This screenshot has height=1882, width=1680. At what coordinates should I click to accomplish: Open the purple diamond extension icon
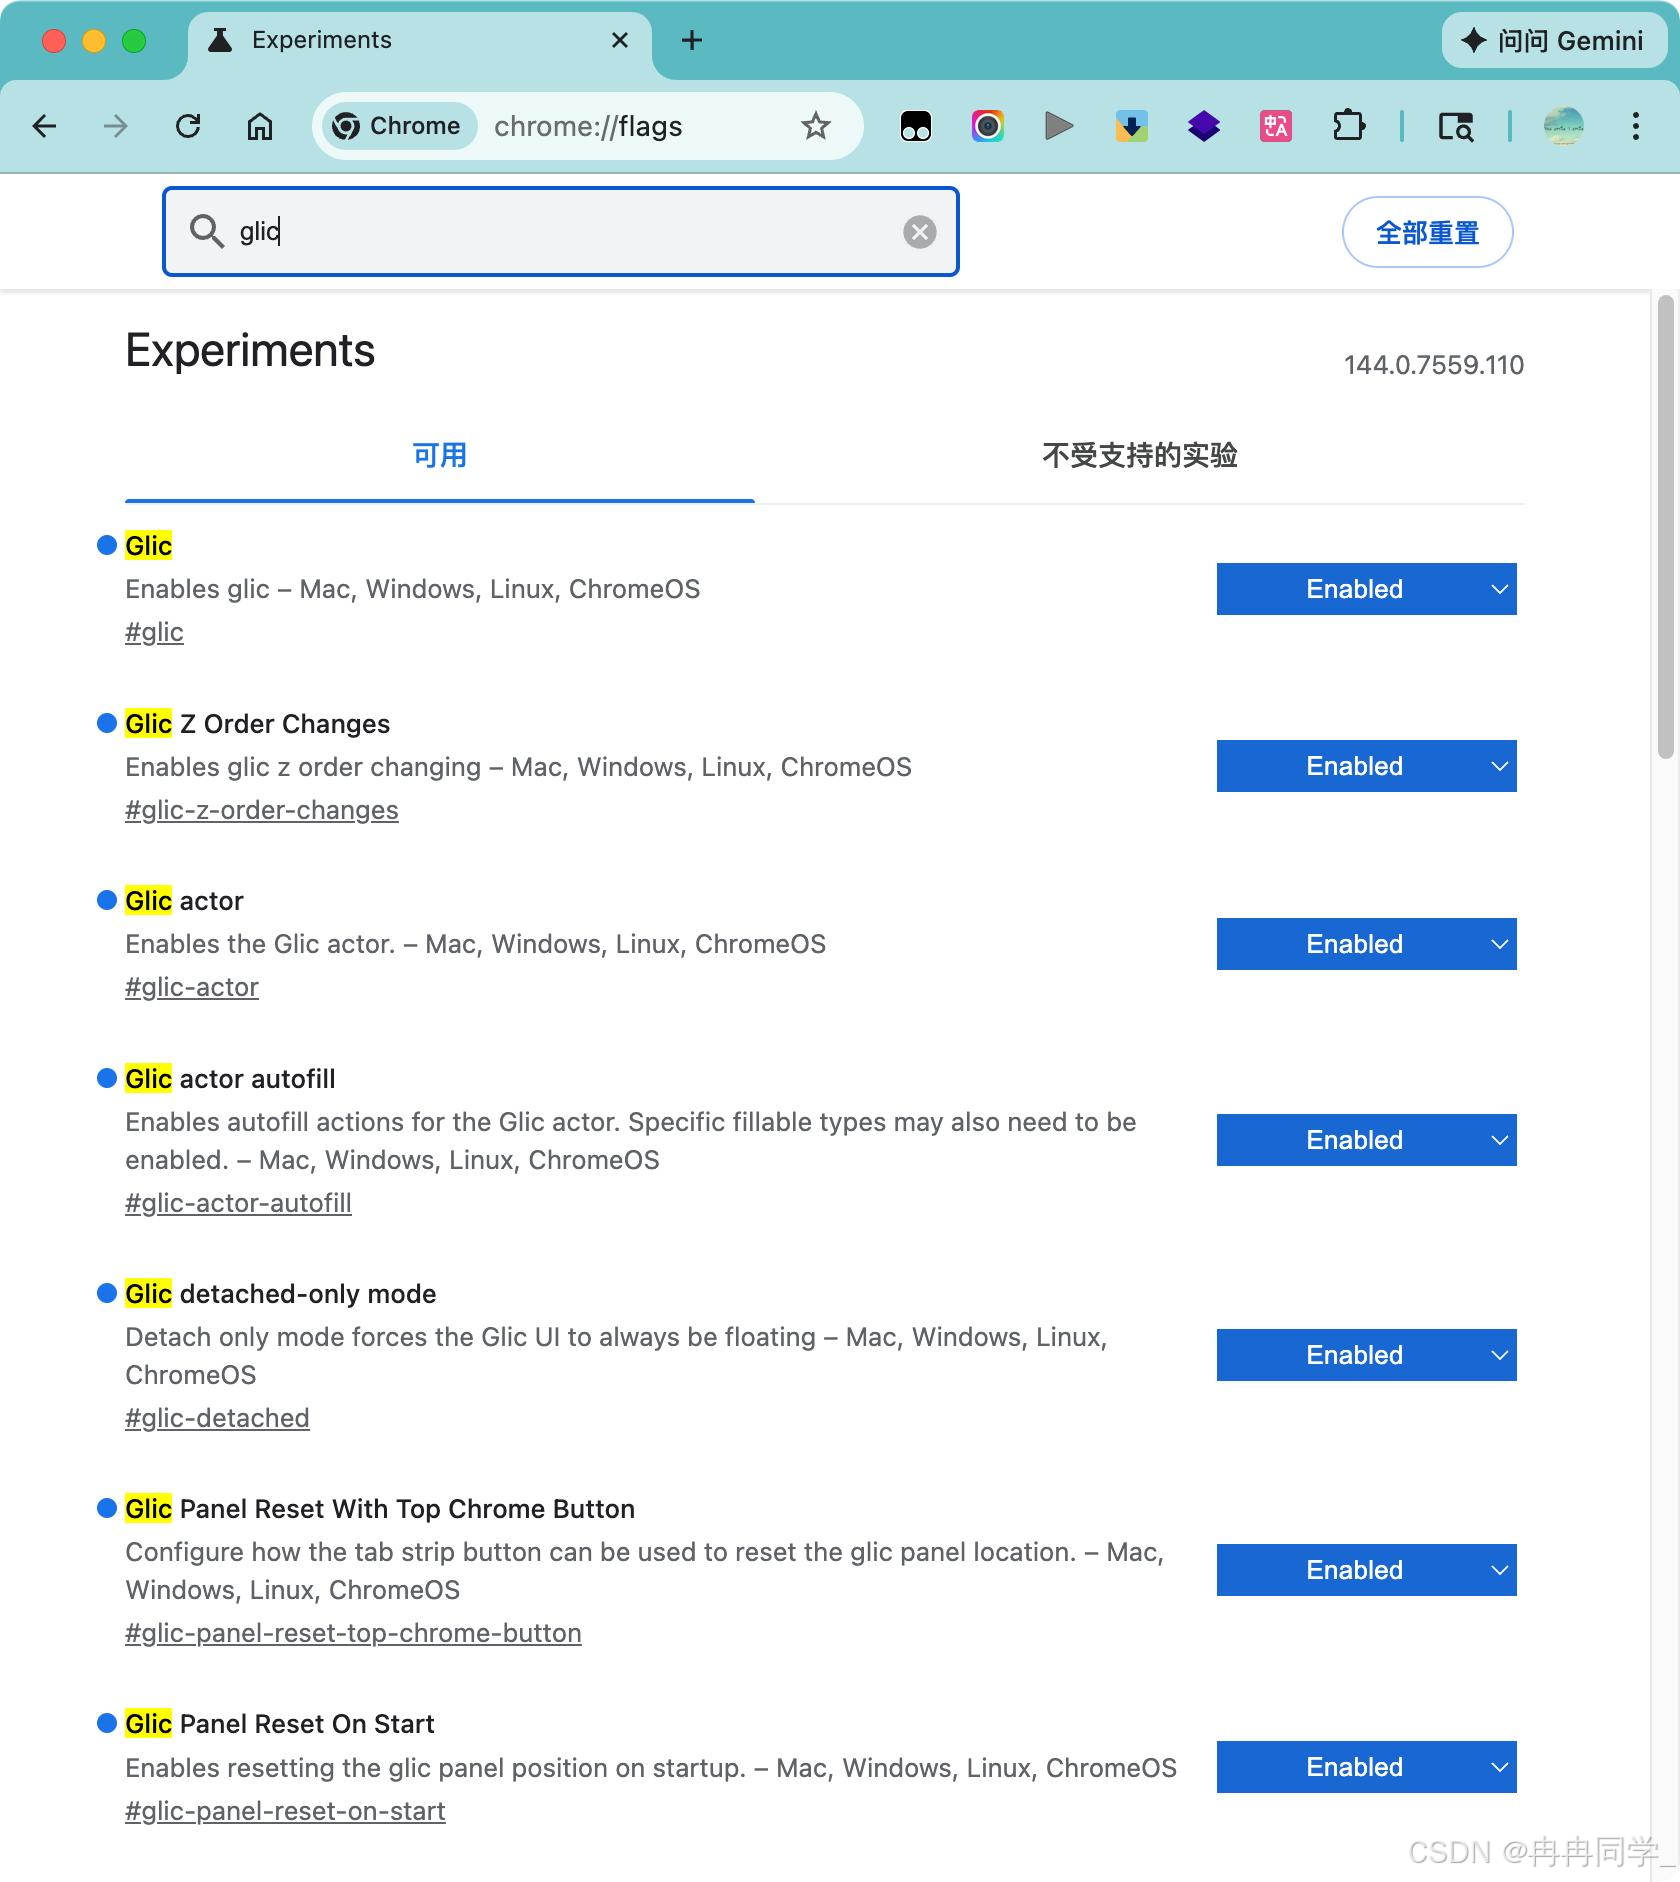(x=1204, y=126)
